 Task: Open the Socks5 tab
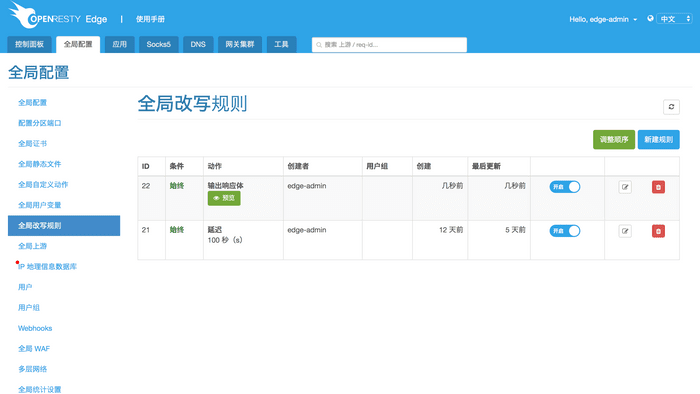[158, 45]
